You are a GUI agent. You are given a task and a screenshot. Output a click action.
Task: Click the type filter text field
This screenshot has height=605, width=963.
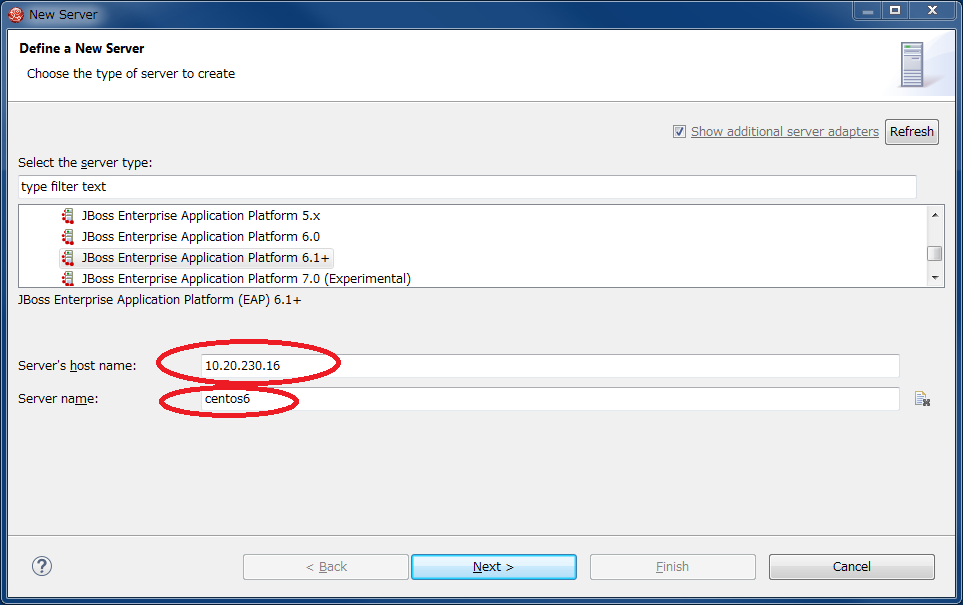[467, 187]
